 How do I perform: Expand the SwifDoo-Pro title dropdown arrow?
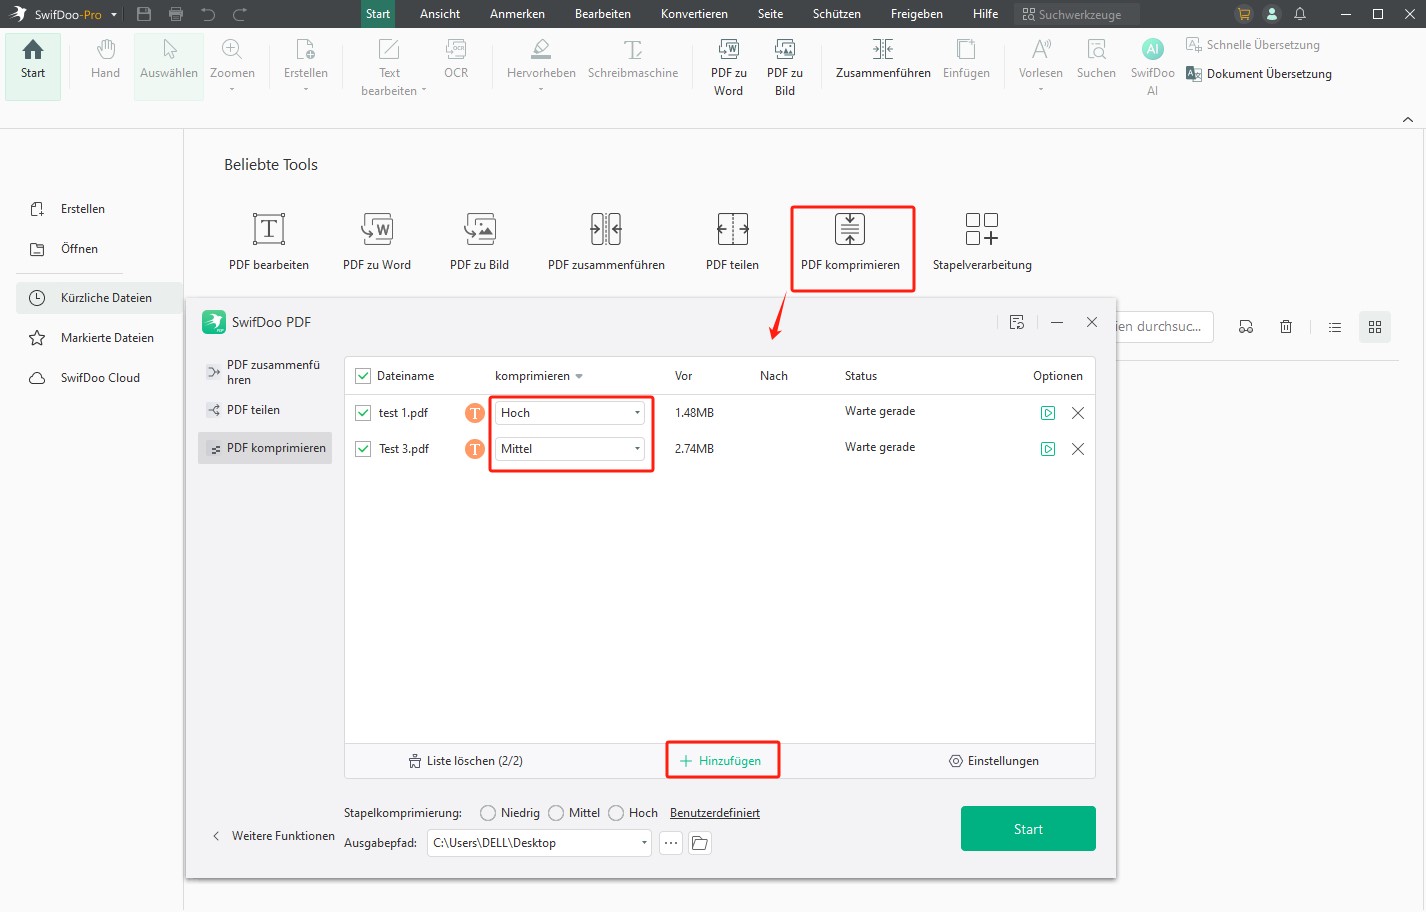click(114, 15)
